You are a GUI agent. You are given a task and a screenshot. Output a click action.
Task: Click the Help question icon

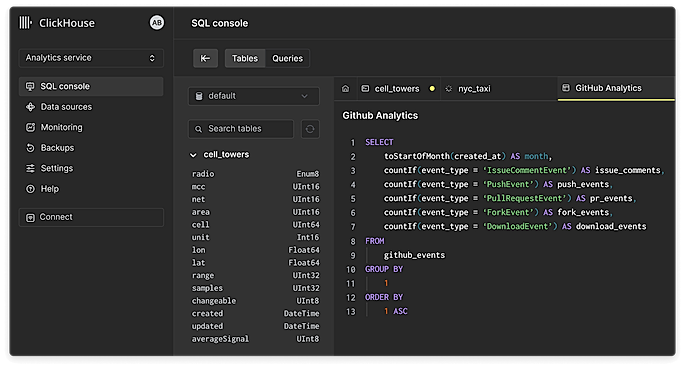(30, 189)
